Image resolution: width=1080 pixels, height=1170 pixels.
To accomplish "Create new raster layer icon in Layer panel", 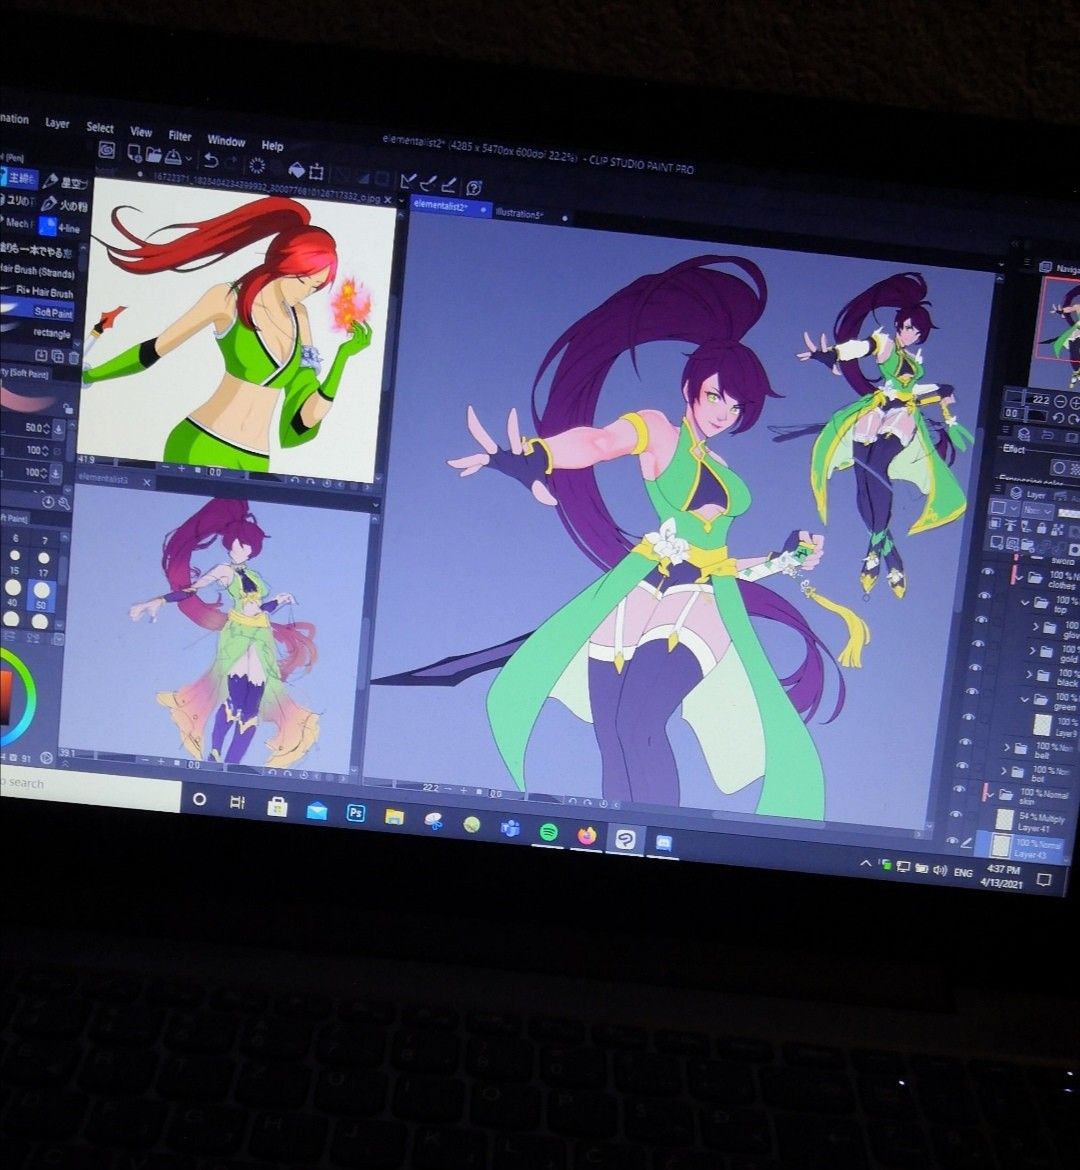I will coord(998,542).
